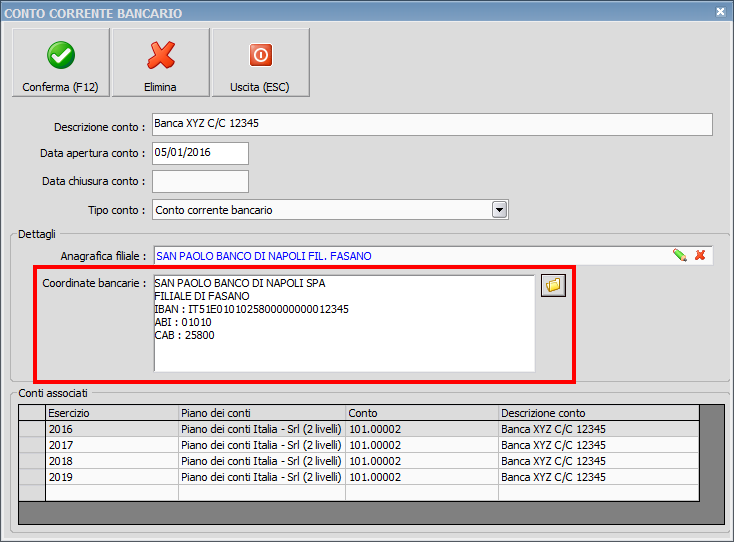Screen dimensions: 734x542
Task: Focus the Descrizione conto input field
Action: 432,125
